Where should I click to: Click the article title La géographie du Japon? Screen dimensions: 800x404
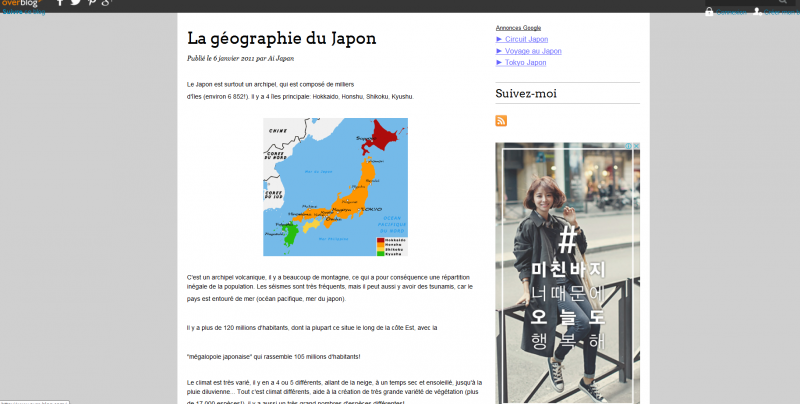(x=281, y=38)
